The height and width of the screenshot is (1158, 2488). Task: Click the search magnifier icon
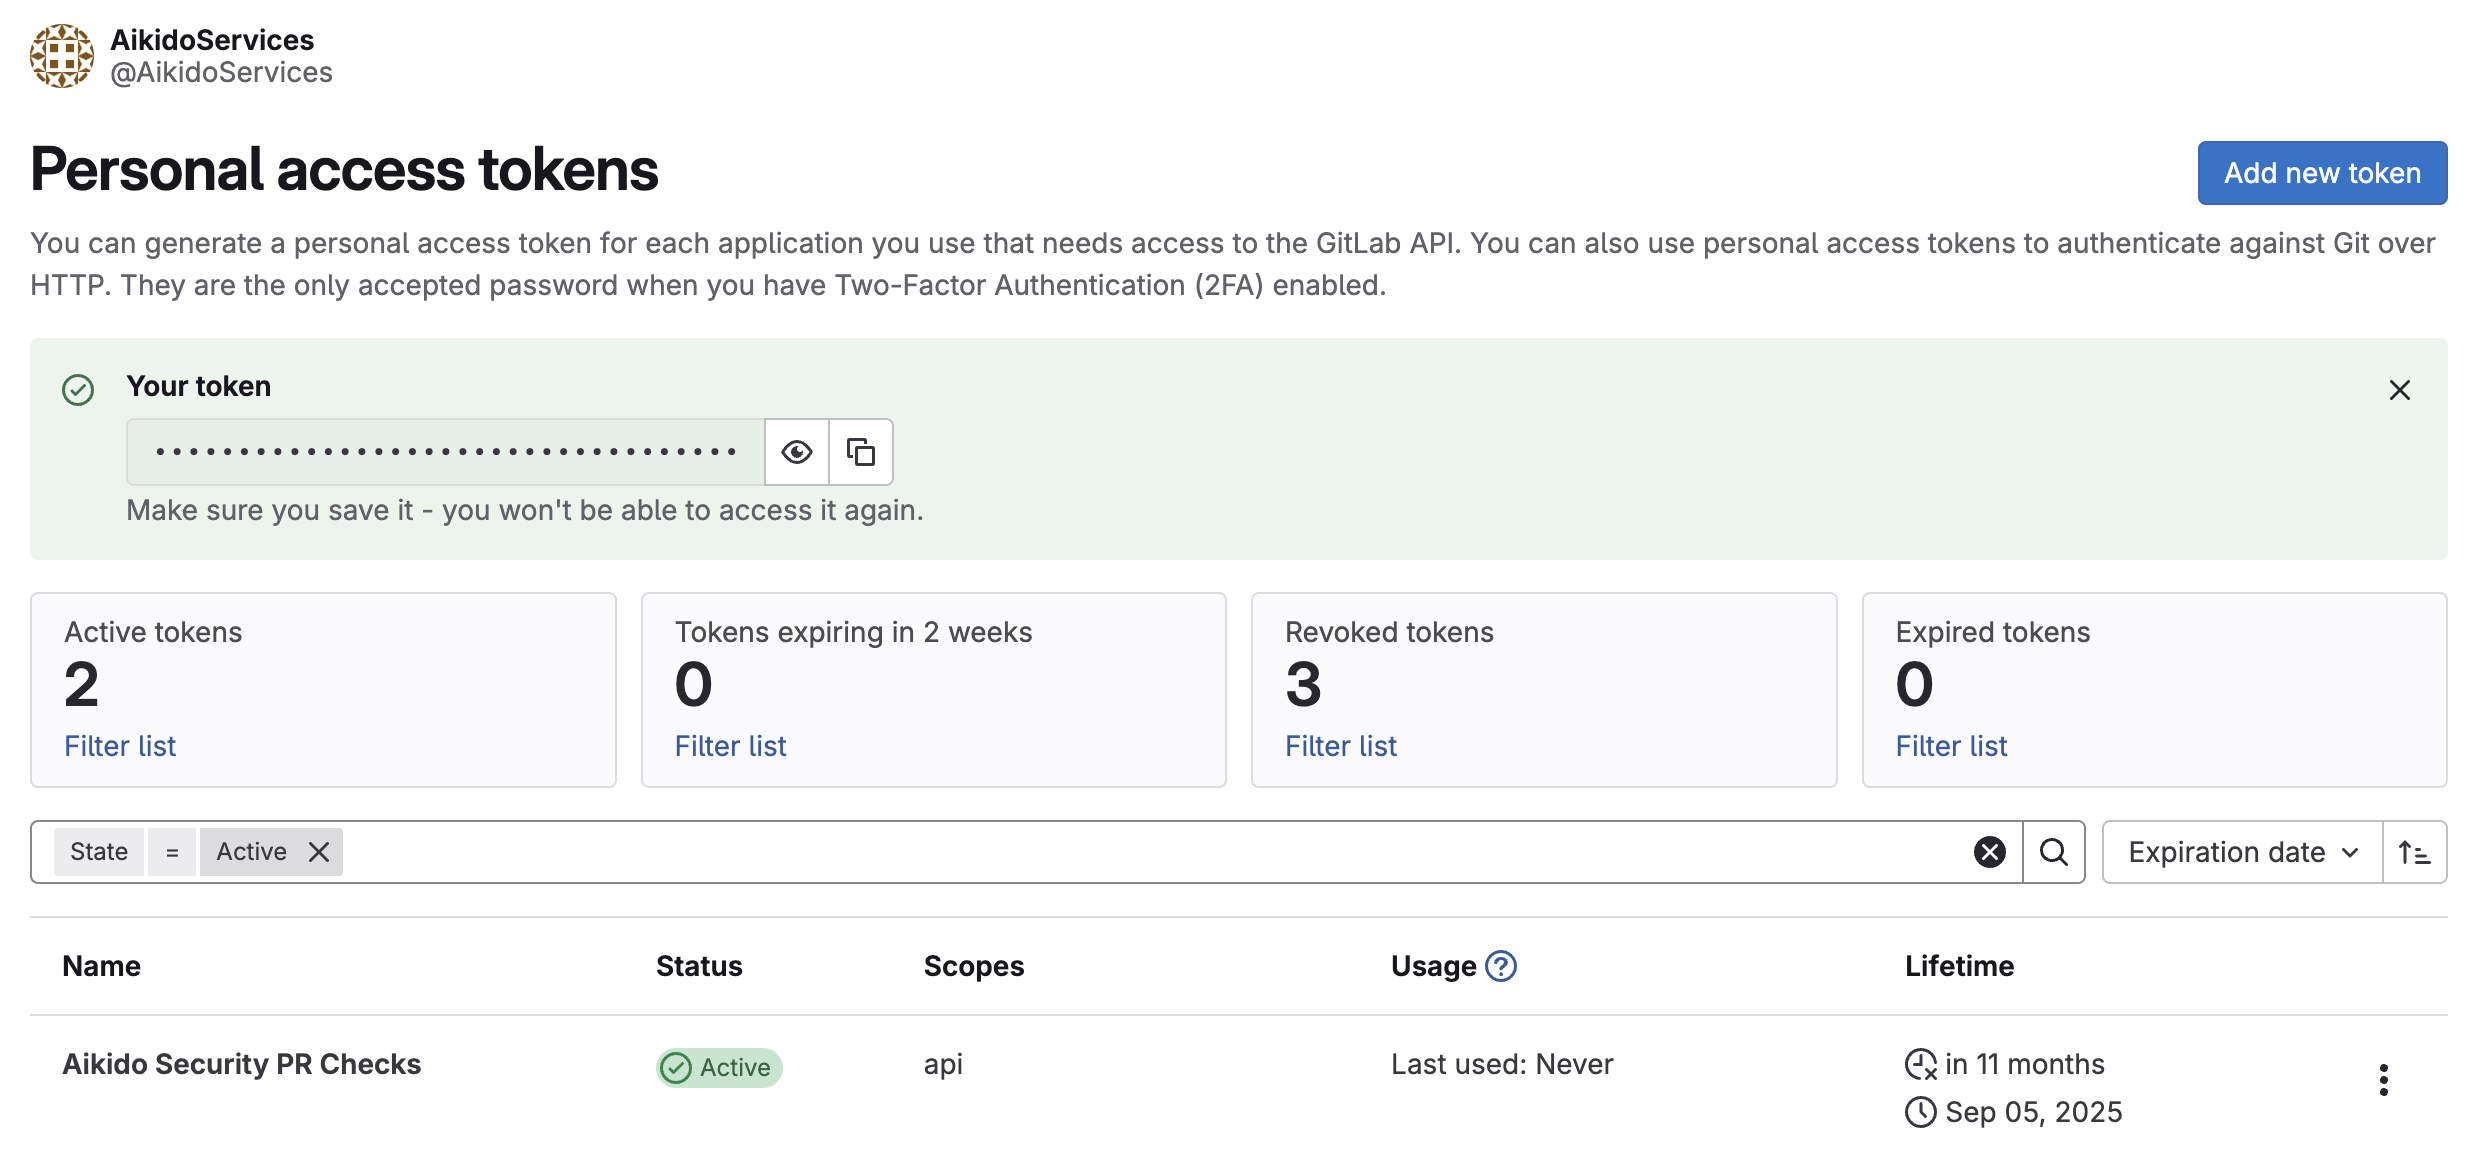[x=2054, y=851]
